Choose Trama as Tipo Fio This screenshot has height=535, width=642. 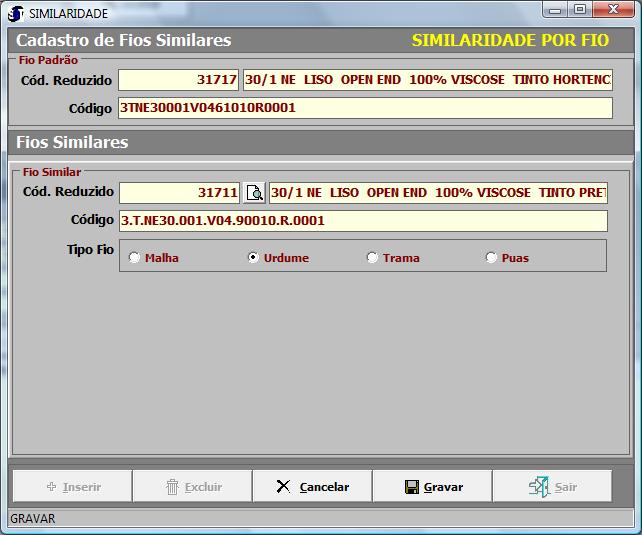(x=373, y=258)
